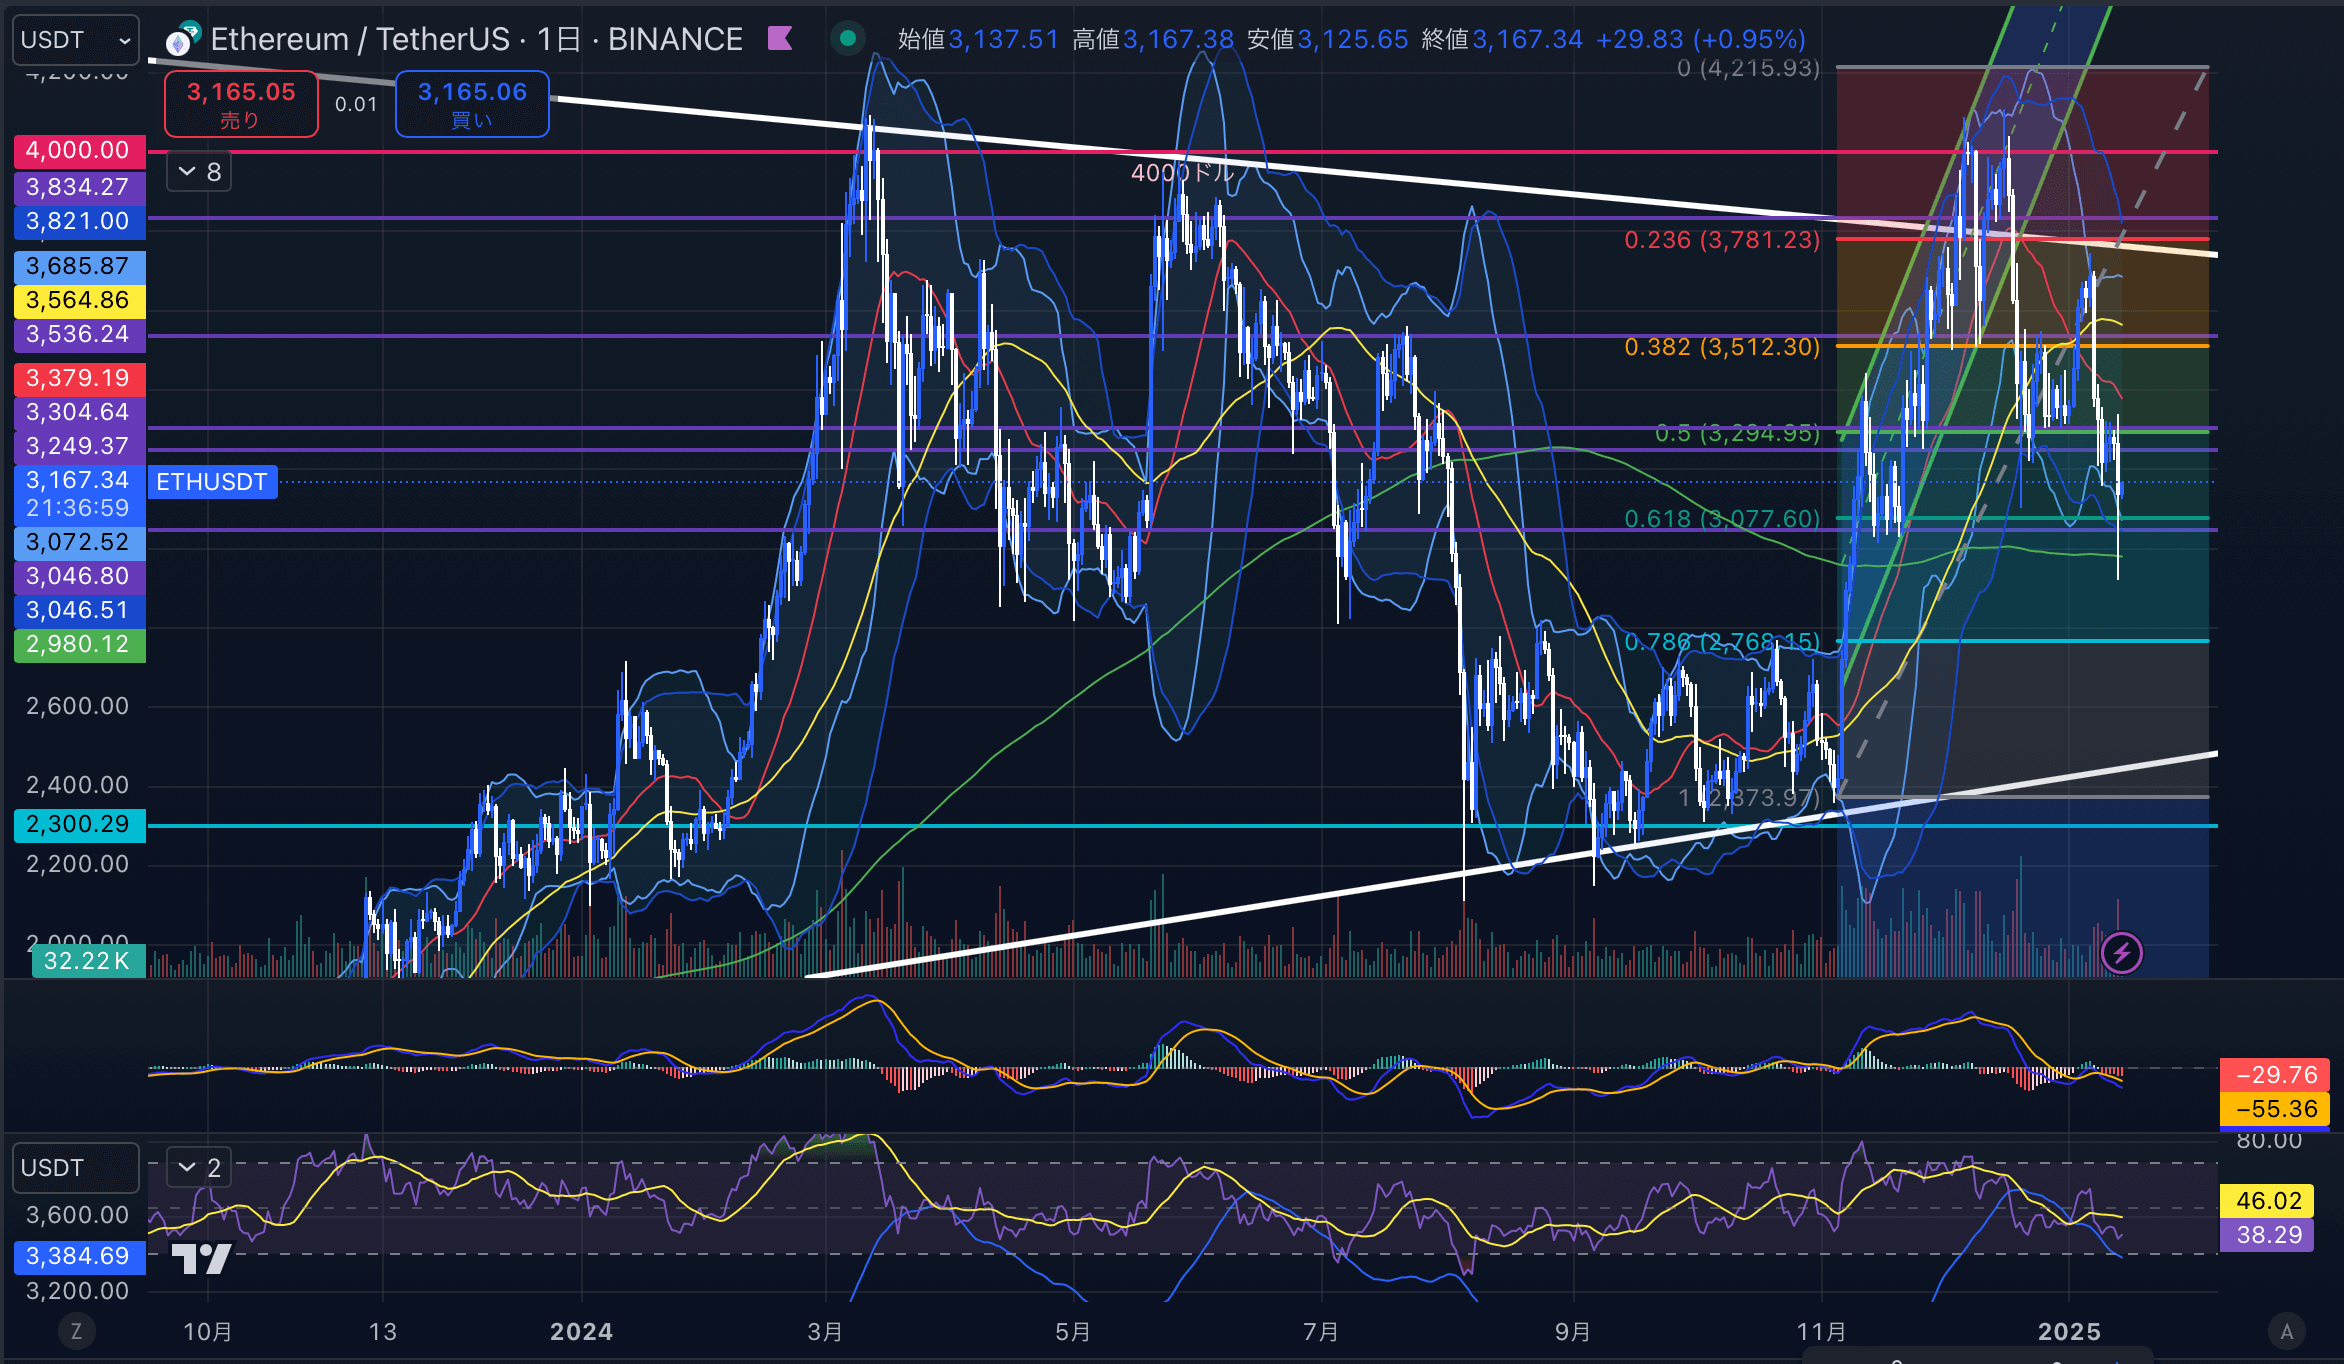
Task: Click the purple flag icon beside BINANCE
Action: tap(780, 39)
